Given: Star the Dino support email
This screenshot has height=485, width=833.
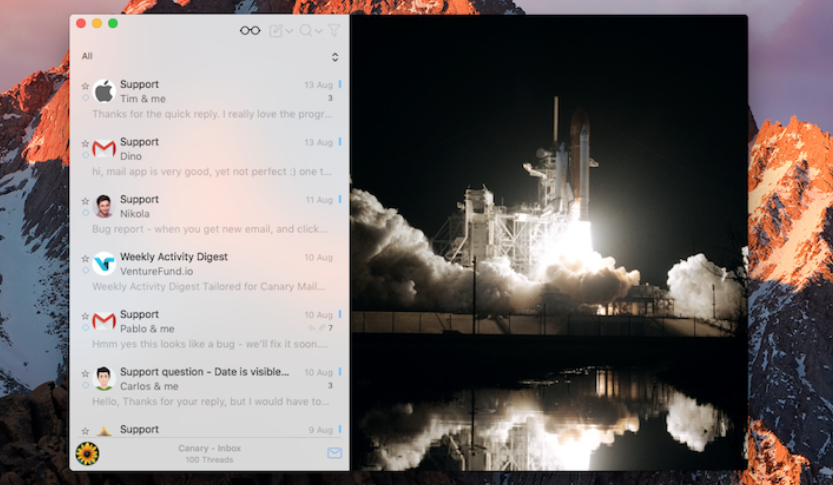Looking at the screenshot, I should [85, 143].
